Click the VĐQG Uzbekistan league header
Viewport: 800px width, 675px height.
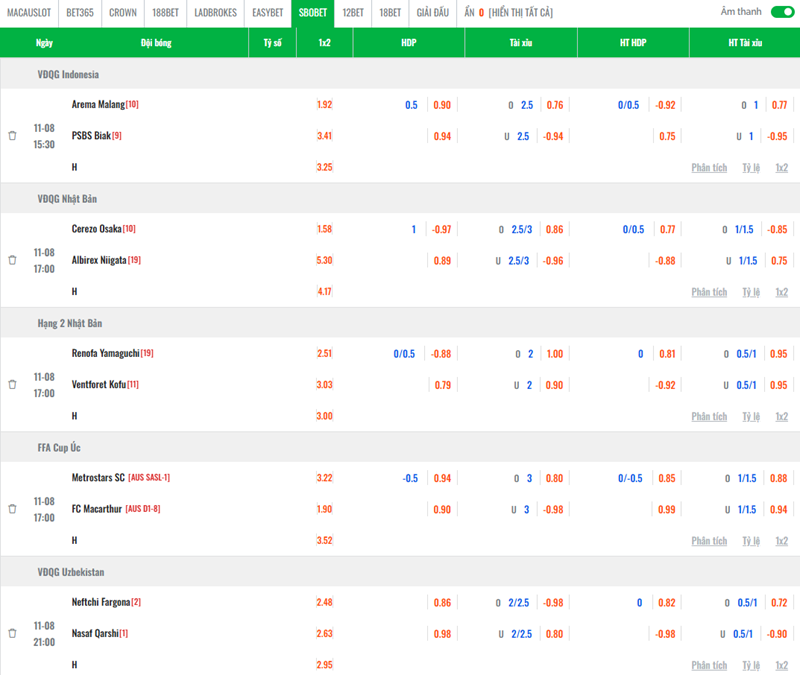coord(71,572)
